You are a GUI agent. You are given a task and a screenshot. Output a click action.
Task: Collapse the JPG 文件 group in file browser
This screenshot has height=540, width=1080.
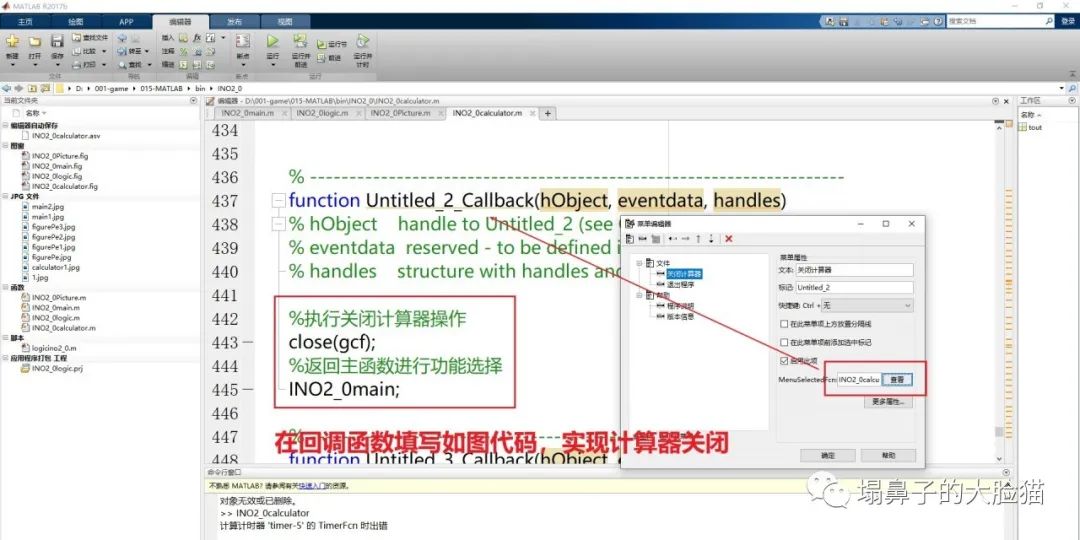[x=6, y=196]
